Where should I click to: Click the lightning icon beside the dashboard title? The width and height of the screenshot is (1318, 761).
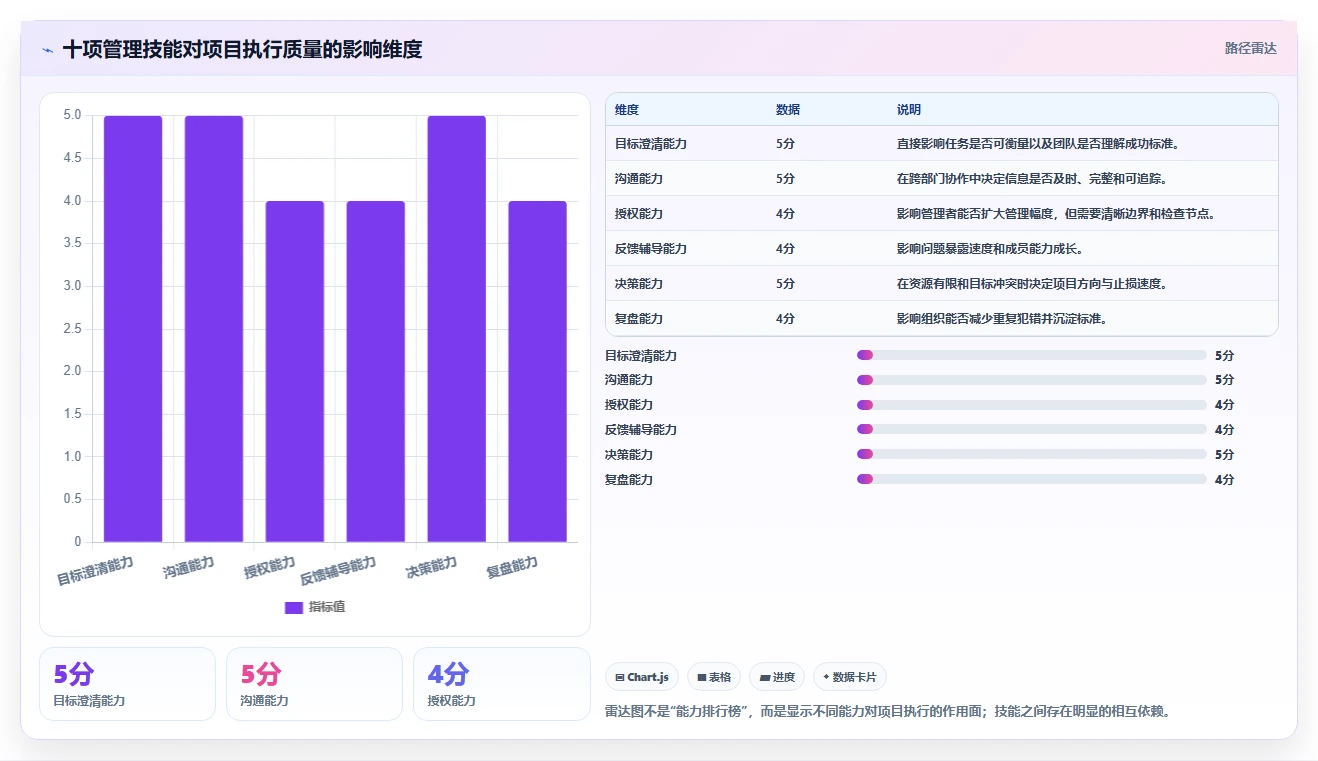pos(47,49)
